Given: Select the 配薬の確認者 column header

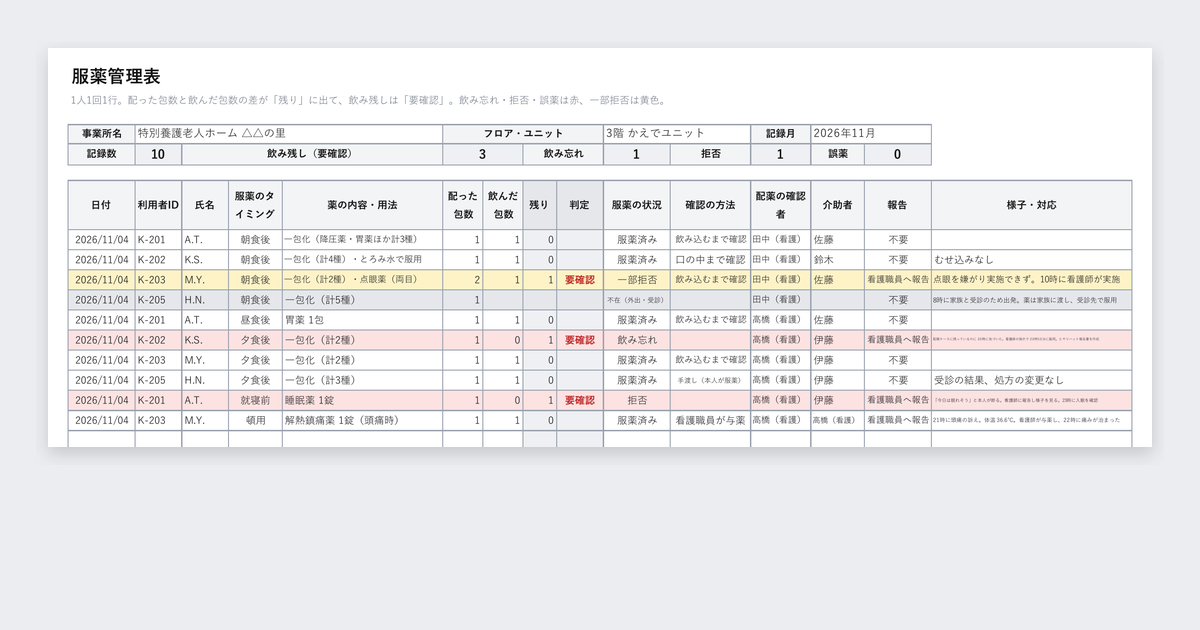Looking at the screenshot, I should point(781,205).
